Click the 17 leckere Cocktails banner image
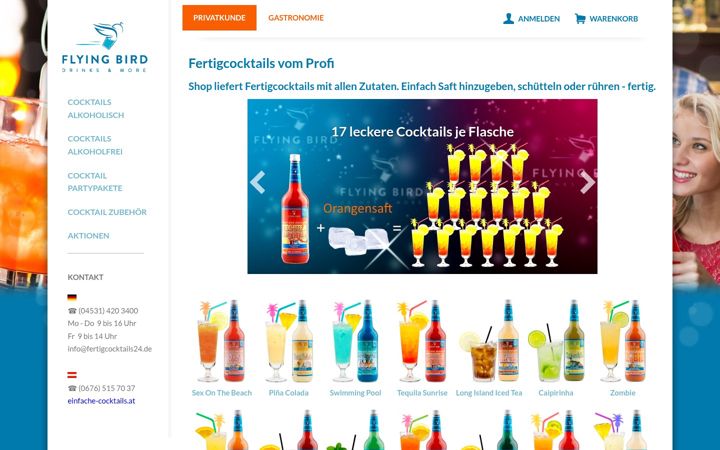 (422, 186)
